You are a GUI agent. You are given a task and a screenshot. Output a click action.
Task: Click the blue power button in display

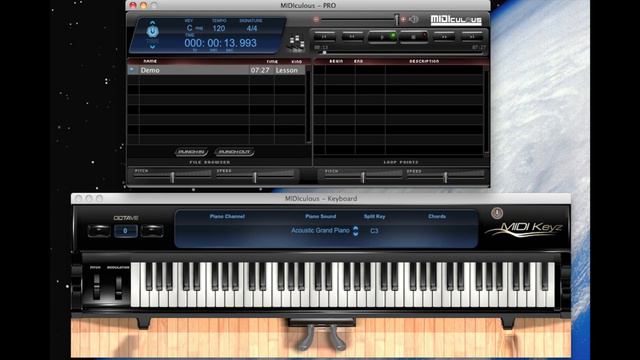pos(153,31)
